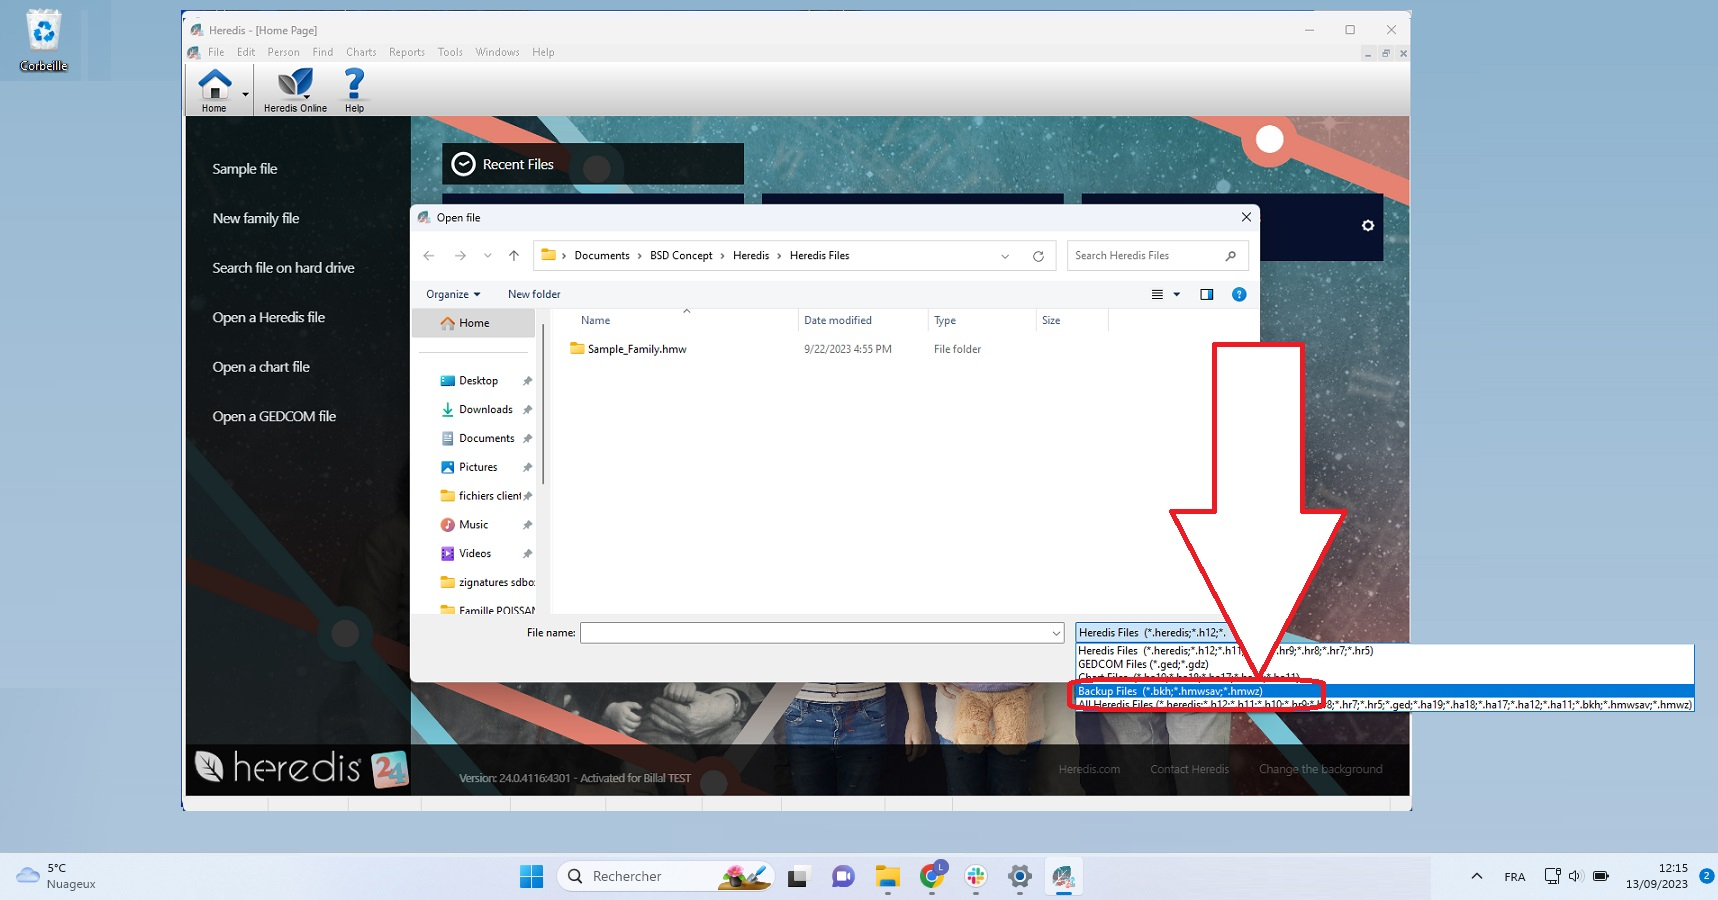
Task: Click the blue help icon in dialog
Action: [x=1239, y=294]
